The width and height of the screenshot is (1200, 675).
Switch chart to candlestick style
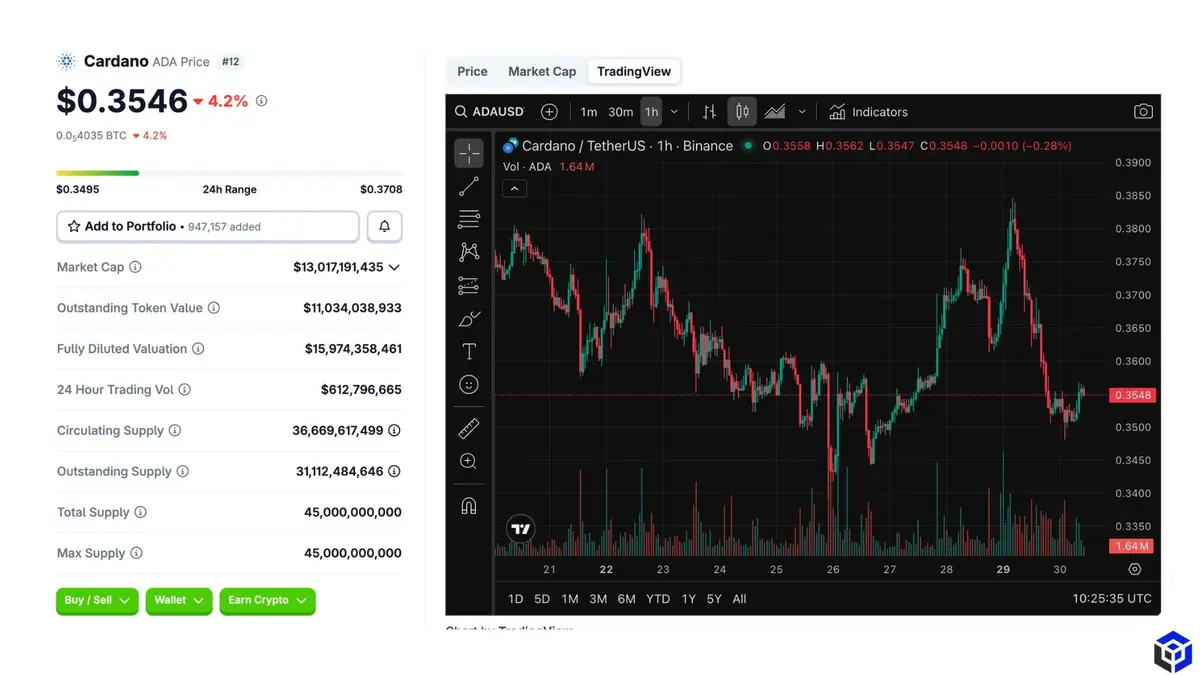point(742,111)
